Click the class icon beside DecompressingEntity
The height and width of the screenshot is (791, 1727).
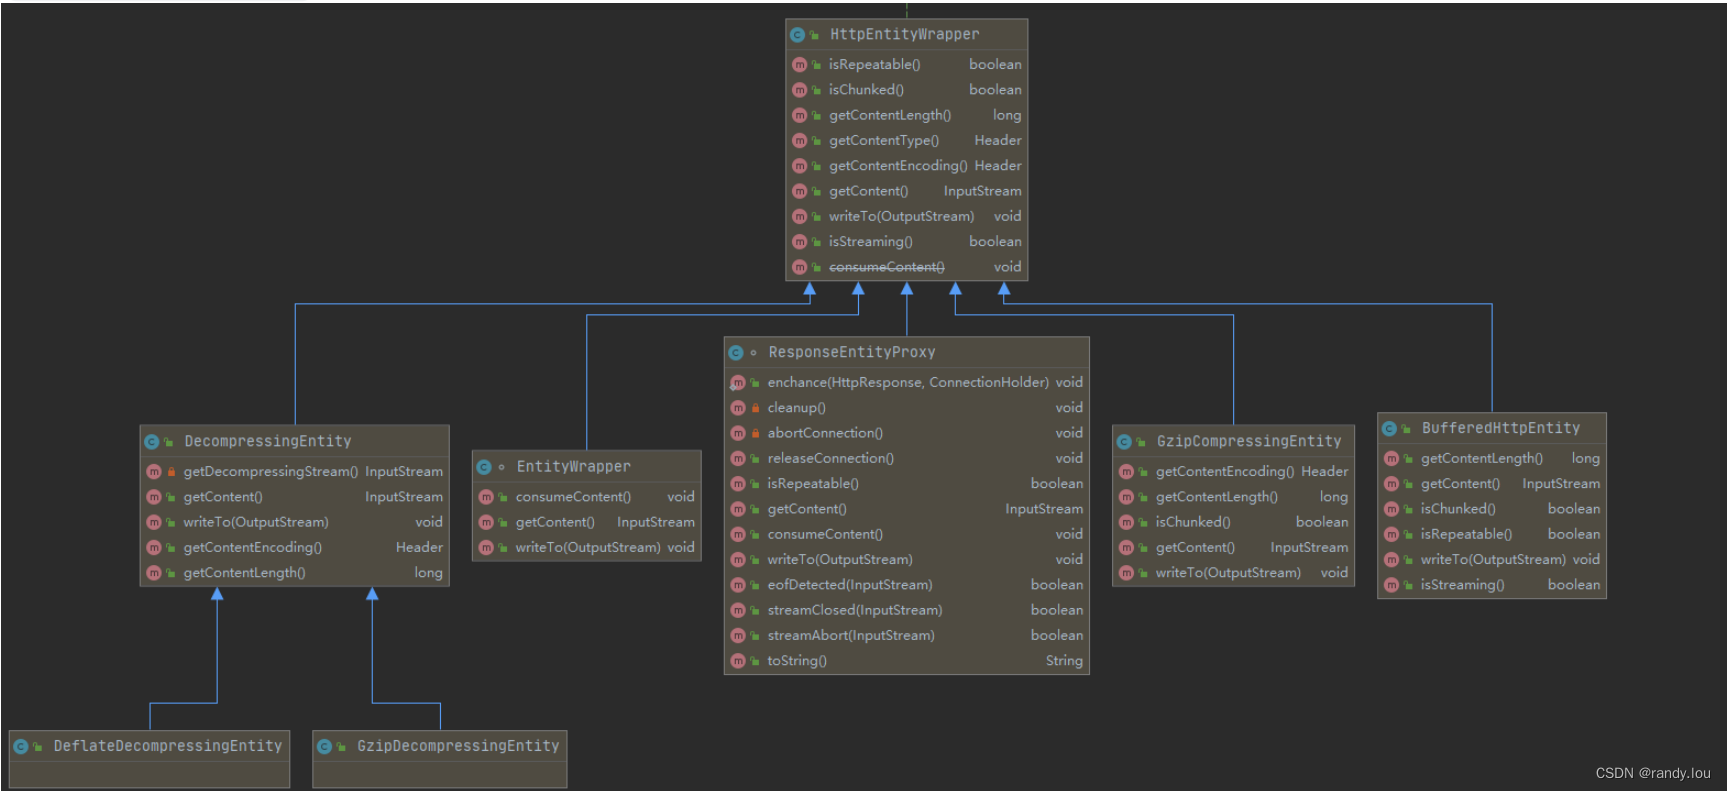coord(152,442)
